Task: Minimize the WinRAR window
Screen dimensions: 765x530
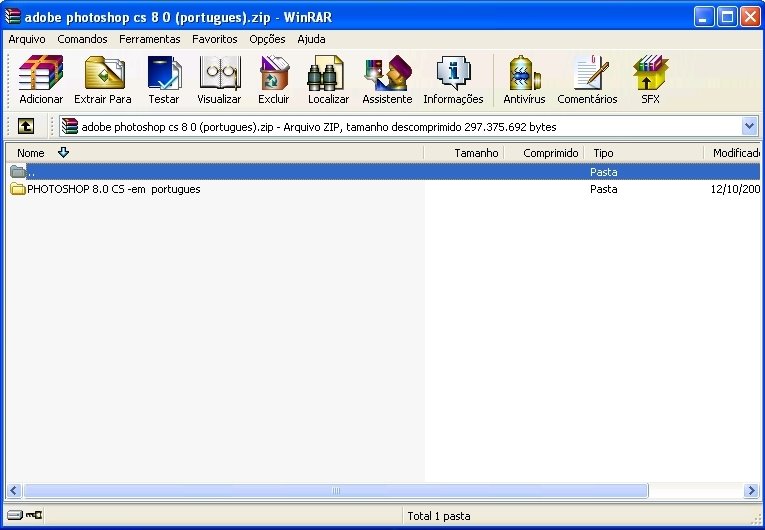Action: (704, 17)
